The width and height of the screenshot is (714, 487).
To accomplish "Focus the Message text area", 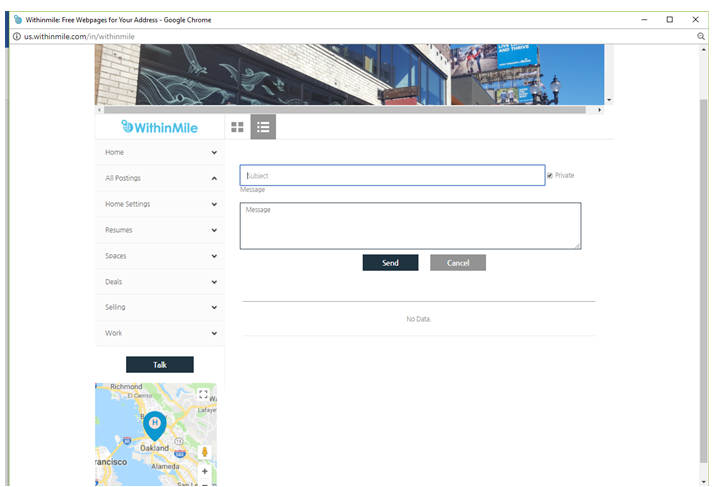I will (410, 226).
